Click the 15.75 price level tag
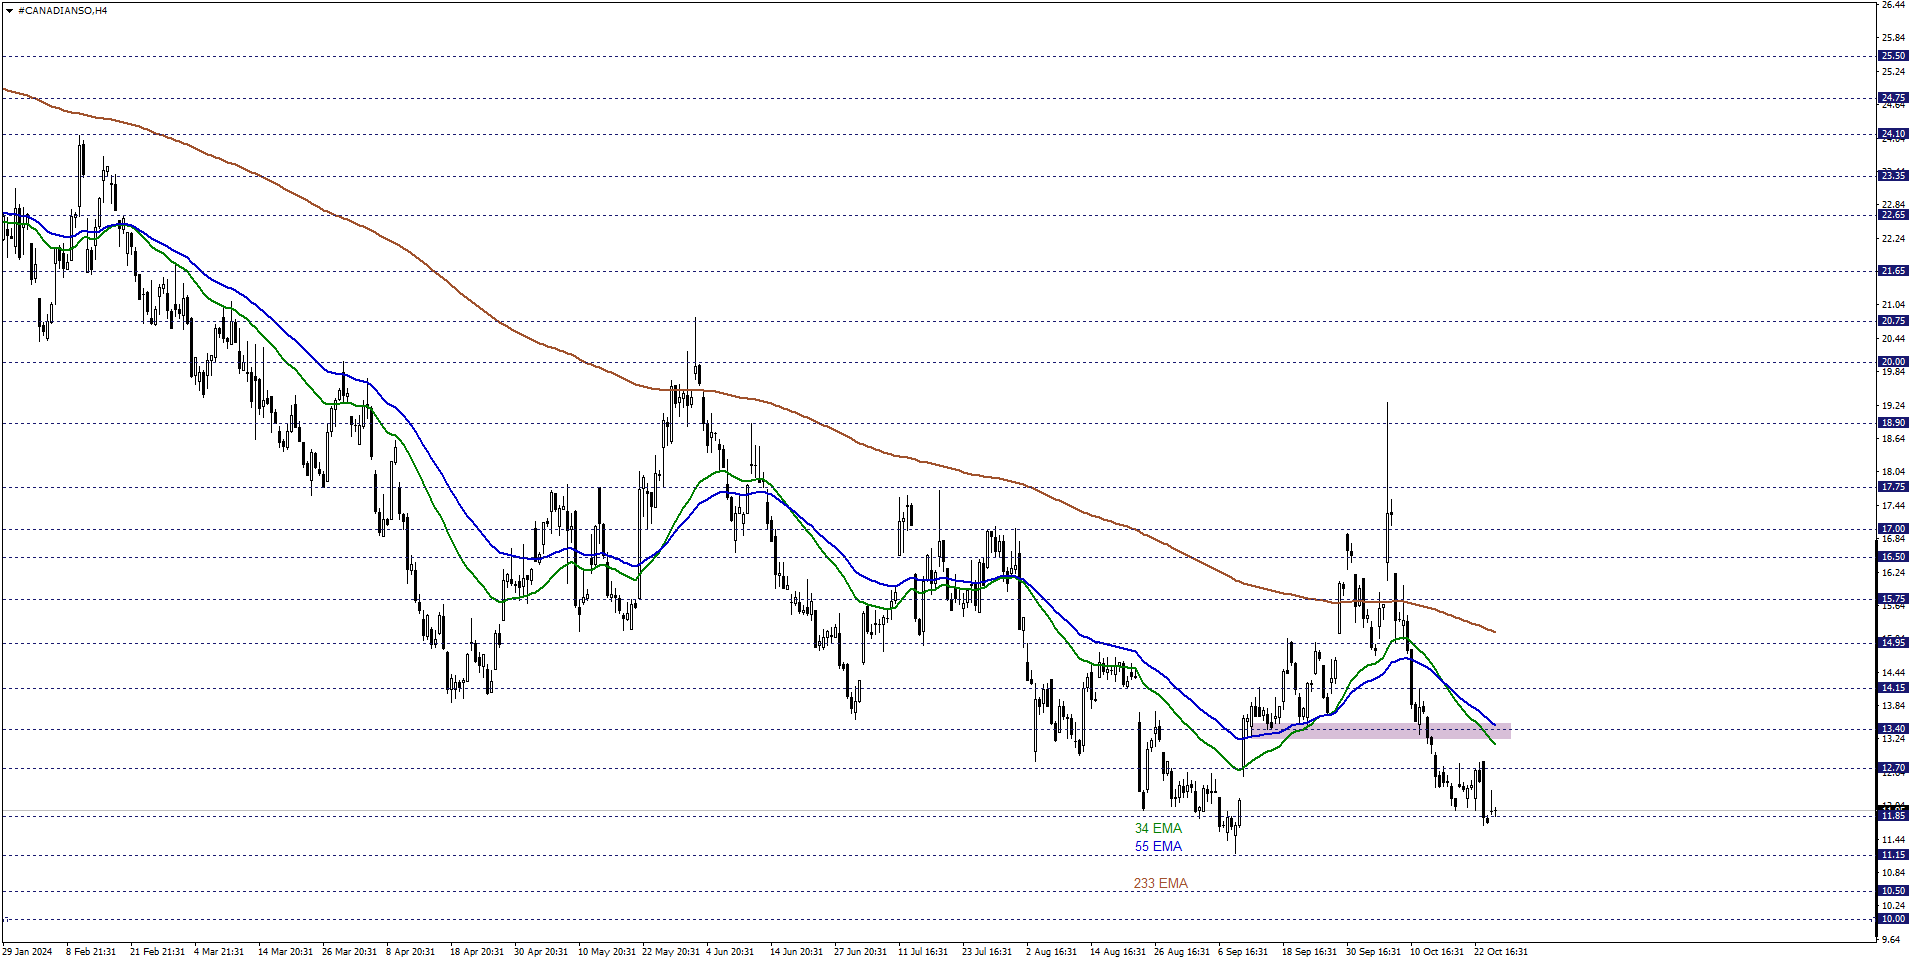Viewport: 1916px width, 963px height. 1893,599
